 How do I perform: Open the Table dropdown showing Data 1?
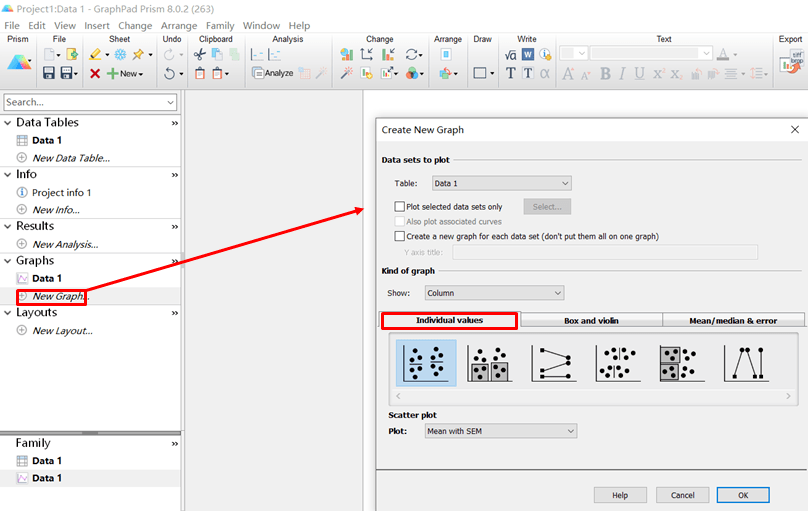500,183
